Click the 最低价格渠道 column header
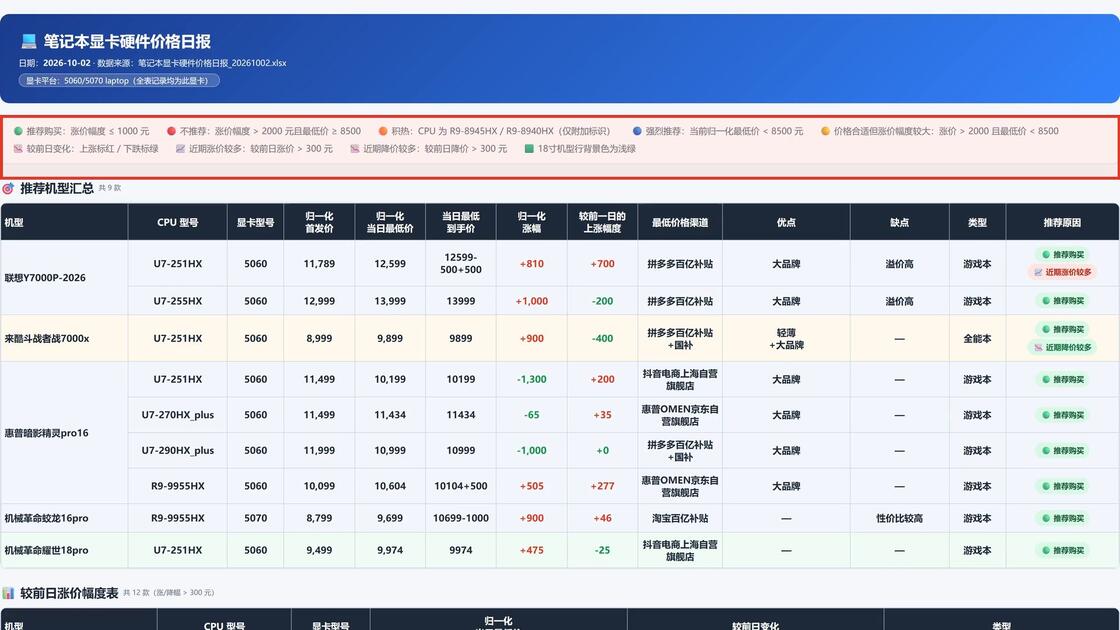This screenshot has height=630, width=1120. [x=680, y=222]
